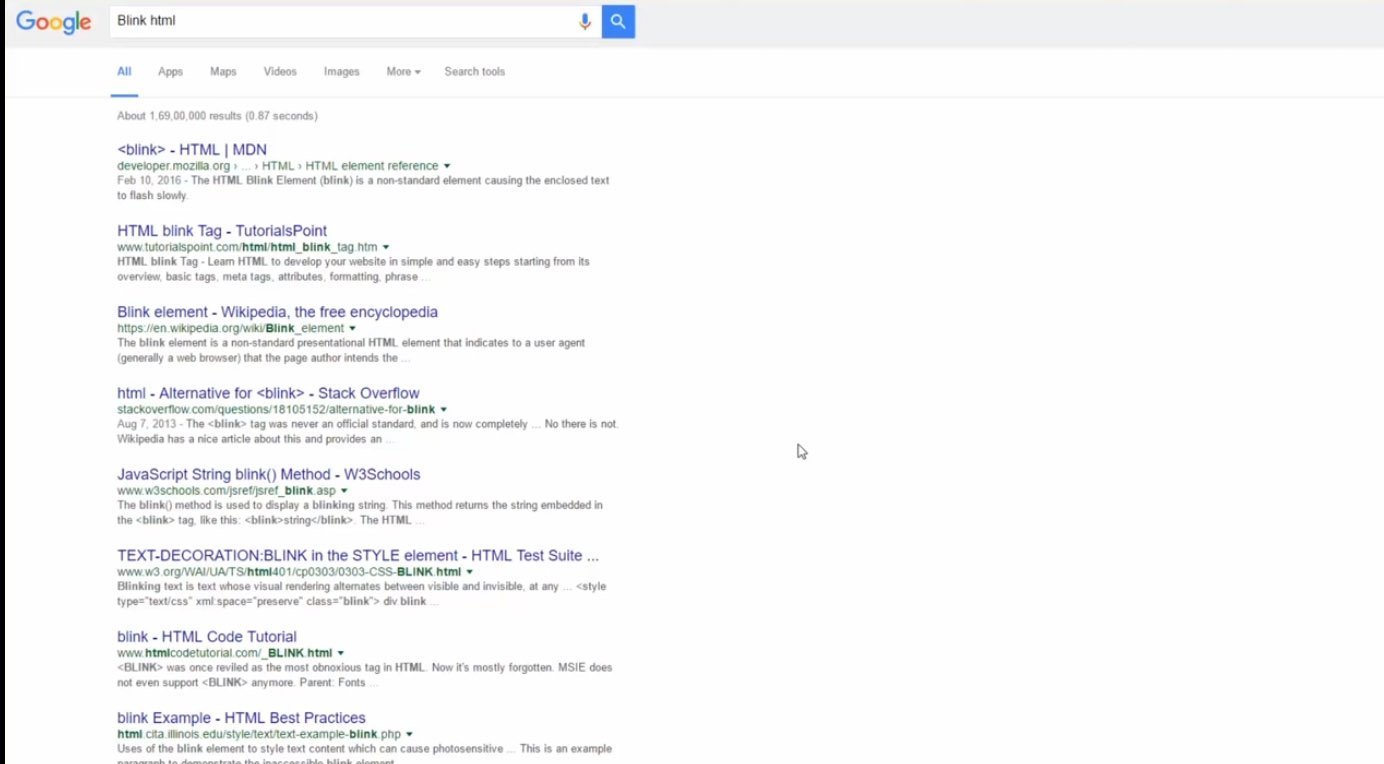Open 'blink Example - HTML Best Practices' result
Image resolution: width=1384 pixels, height=764 pixels.
[241, 717]
